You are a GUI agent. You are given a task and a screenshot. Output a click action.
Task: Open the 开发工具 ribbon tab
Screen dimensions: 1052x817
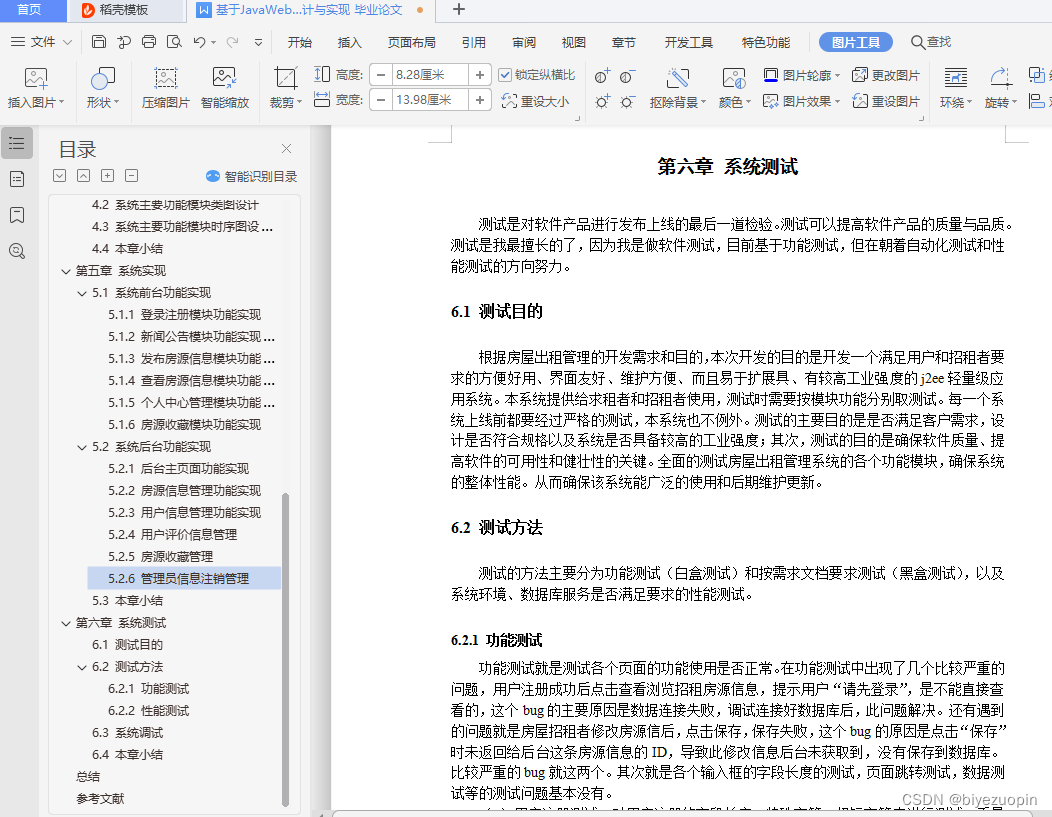point(688,42)
